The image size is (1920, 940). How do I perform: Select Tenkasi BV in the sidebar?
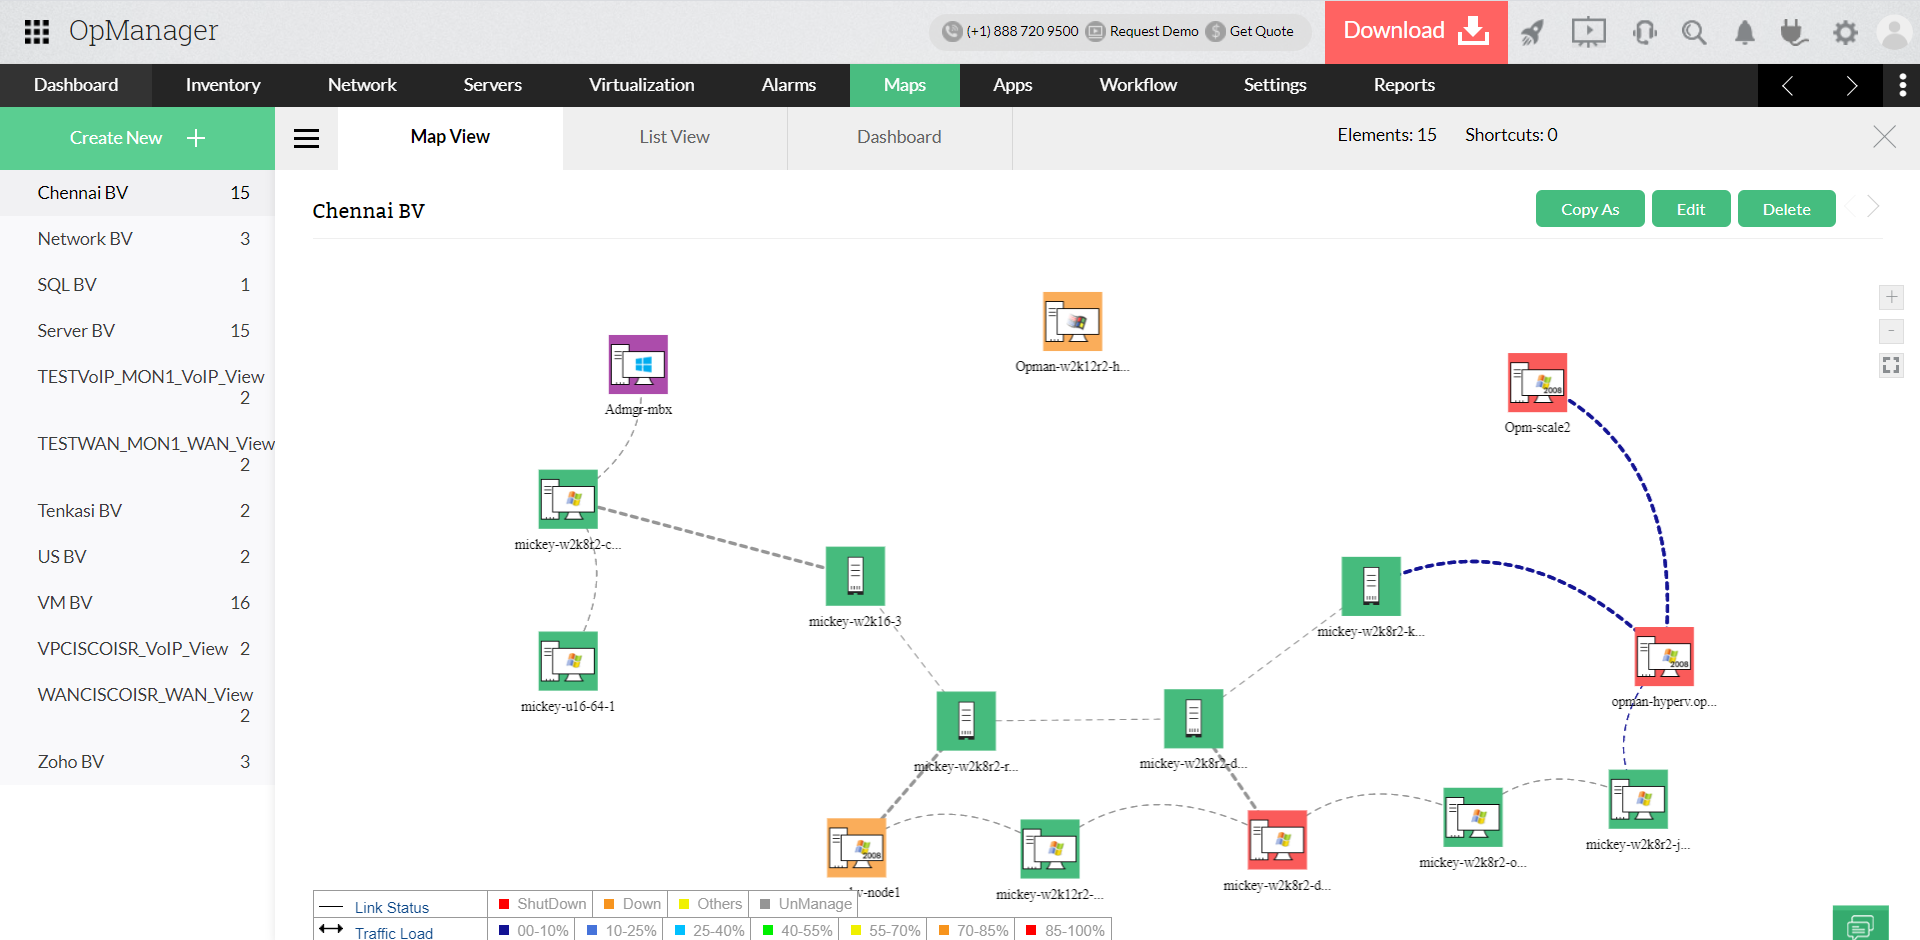point(137,511)
